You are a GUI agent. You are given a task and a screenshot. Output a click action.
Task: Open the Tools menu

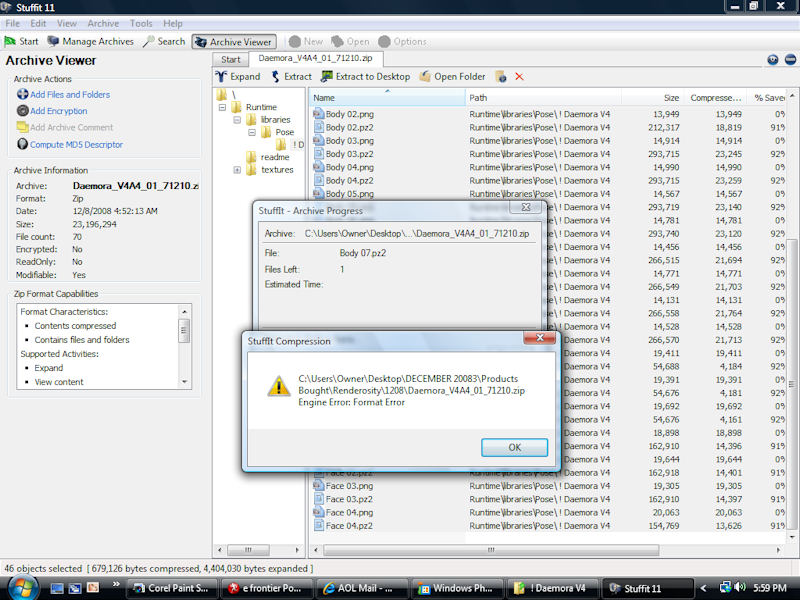tap(141, 23)
